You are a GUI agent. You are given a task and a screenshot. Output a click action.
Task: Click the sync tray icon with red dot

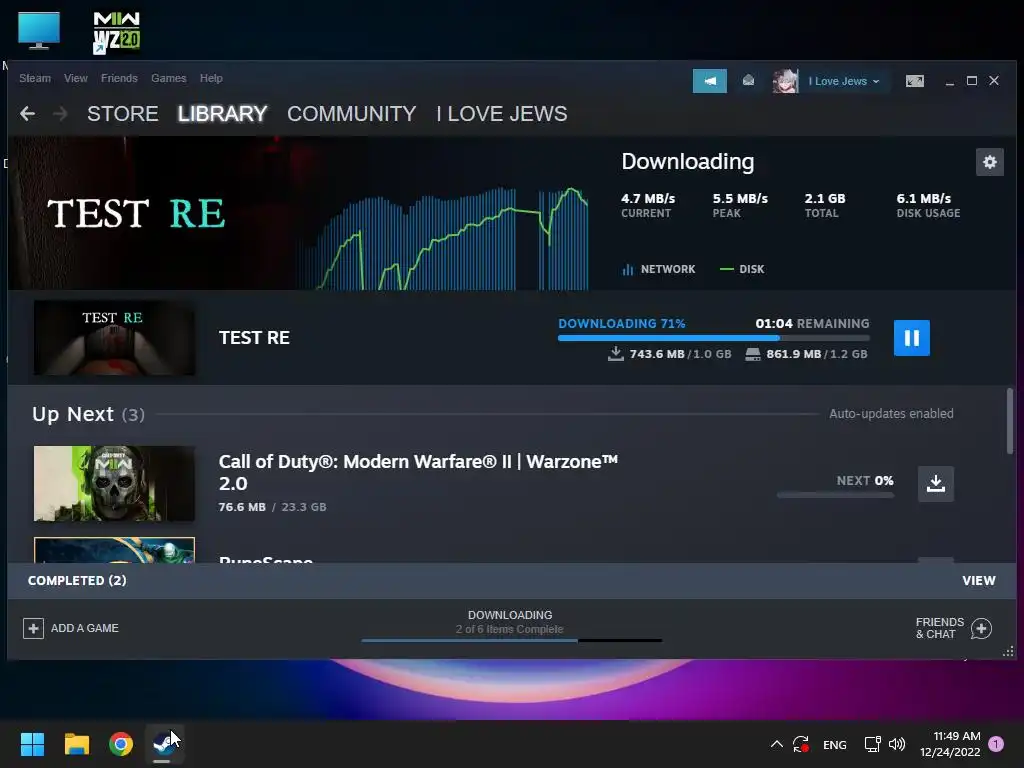[801, 744]
